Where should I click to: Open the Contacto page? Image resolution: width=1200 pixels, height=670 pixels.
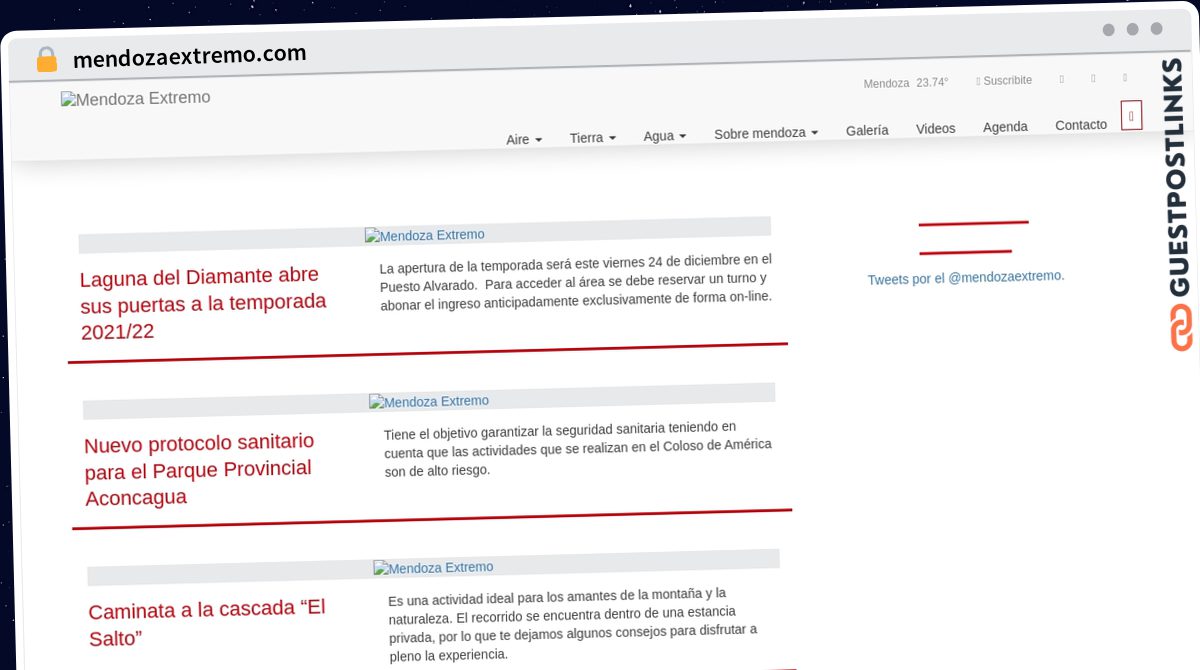point(1081,125)
